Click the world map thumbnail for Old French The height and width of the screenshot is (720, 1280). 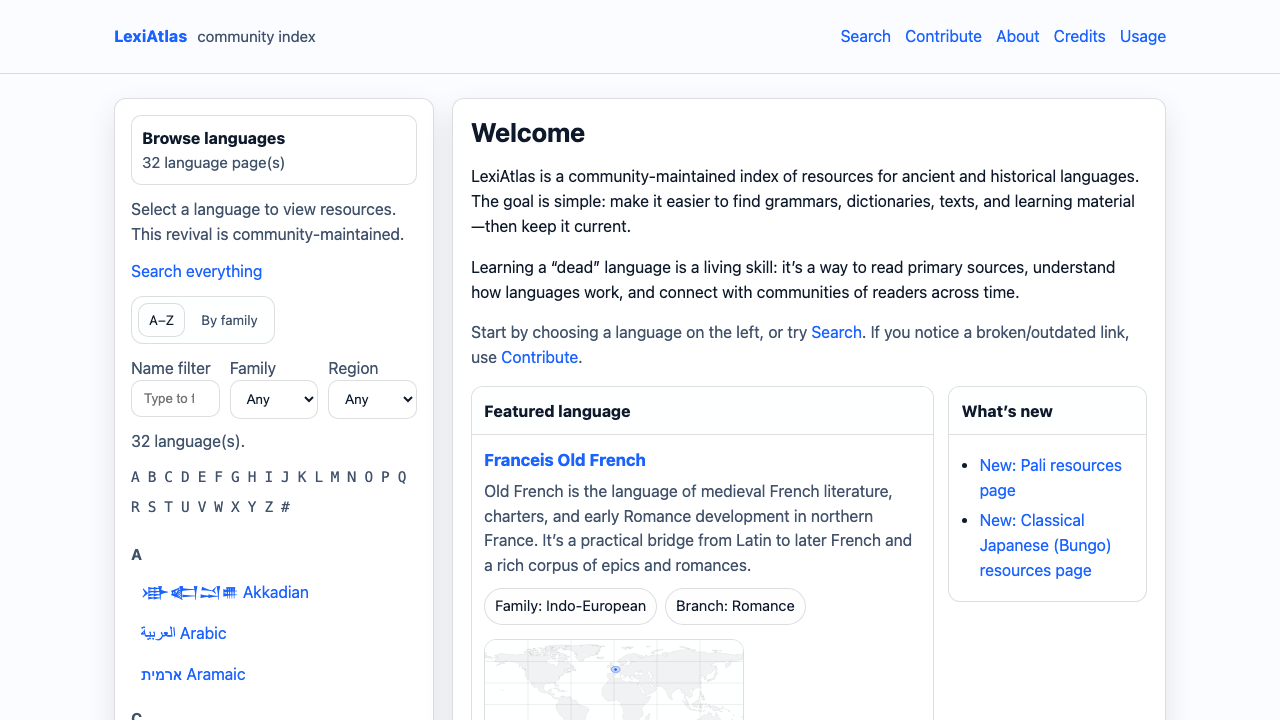pyautogui.click(x=613, y=680)
